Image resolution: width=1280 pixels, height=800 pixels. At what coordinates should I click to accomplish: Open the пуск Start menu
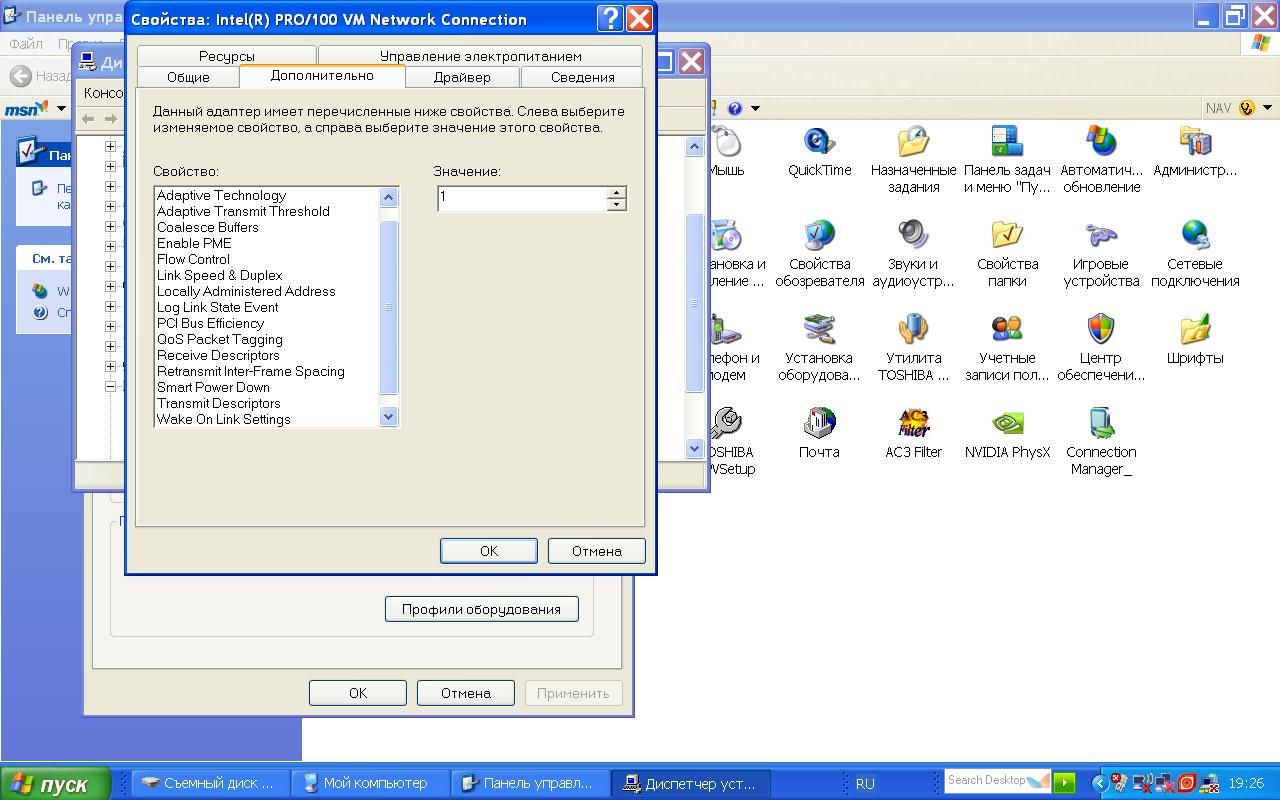tap(50, 784)
